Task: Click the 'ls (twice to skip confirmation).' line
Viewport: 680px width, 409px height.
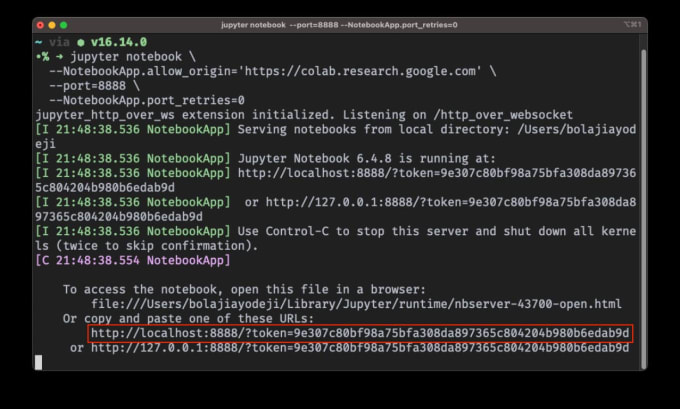Action: coord(147,246)
